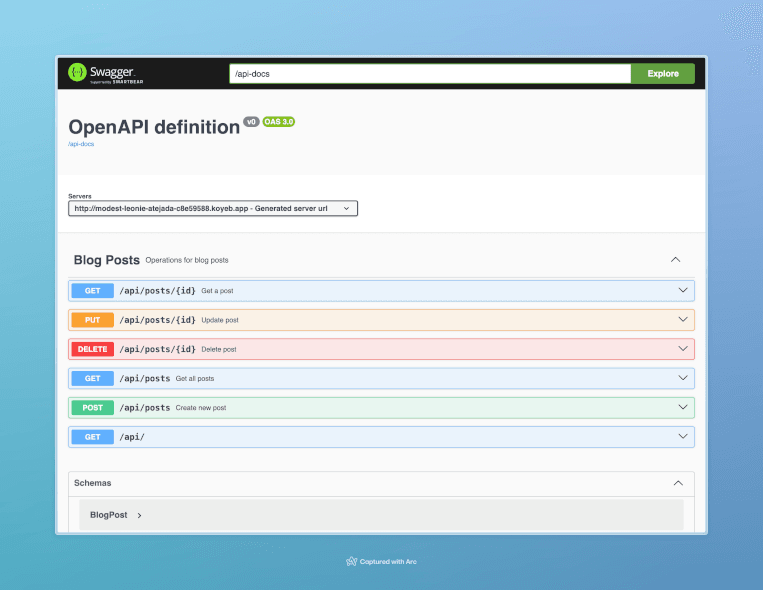Open the /api-docs link under the title
Screen dimensions: 763x590
coord(81,144)
